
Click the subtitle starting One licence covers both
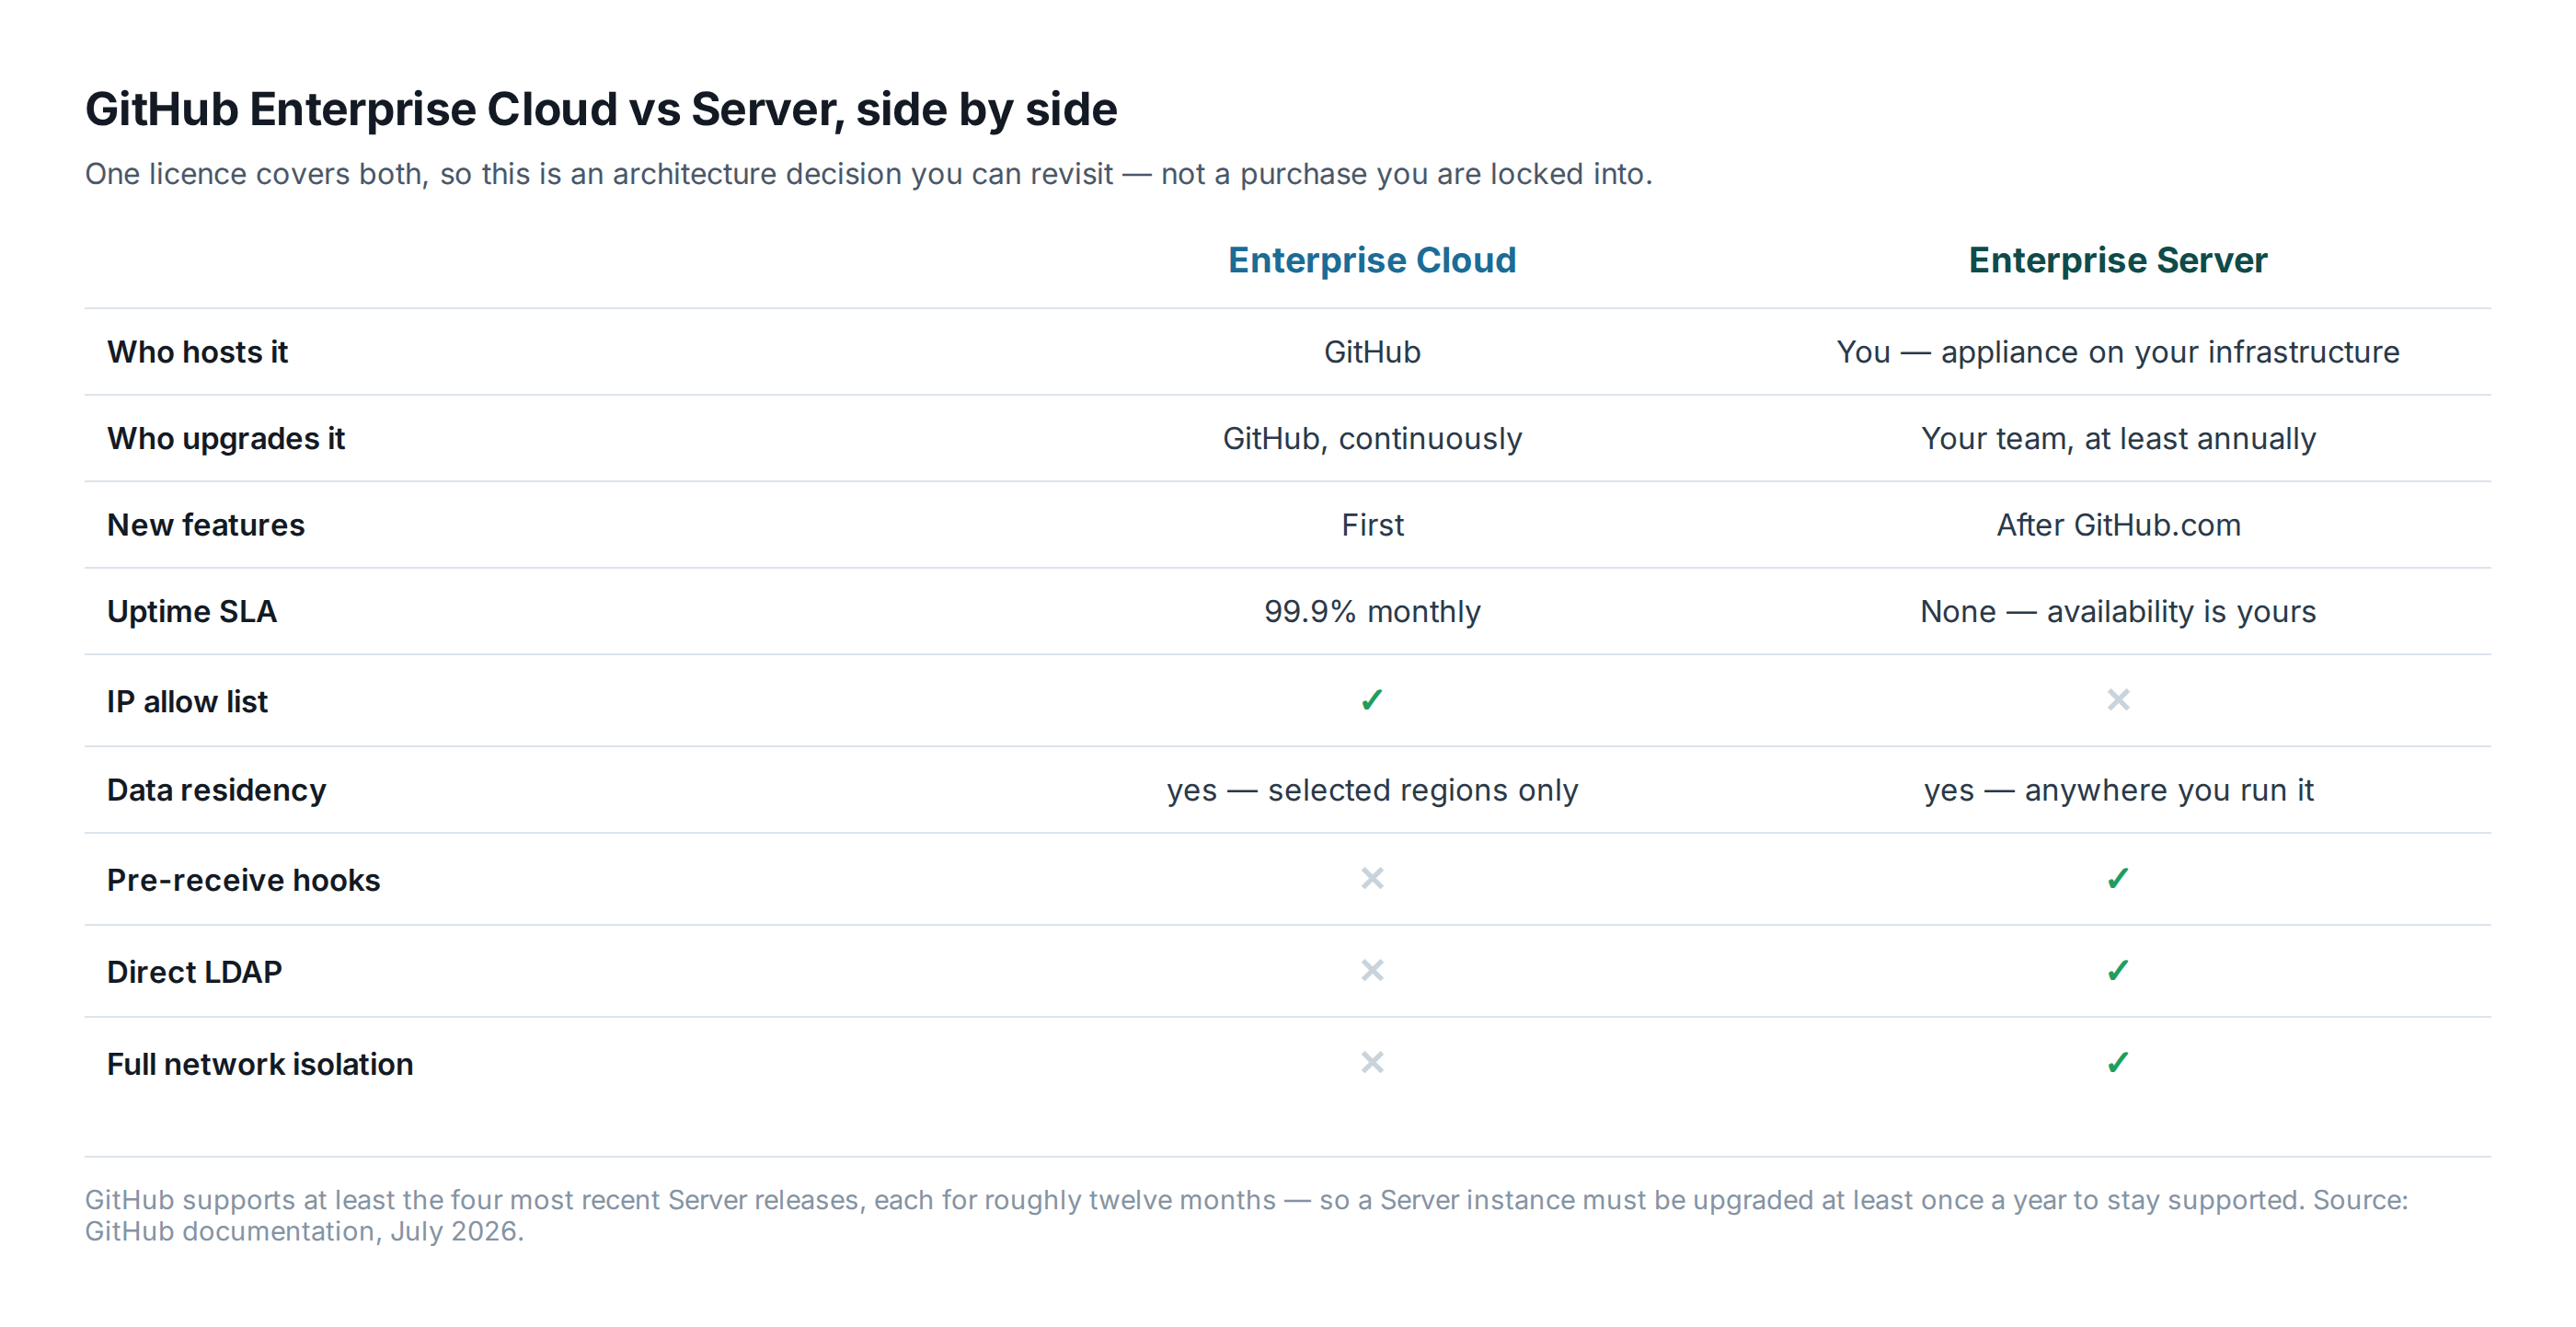[x=868, y=174]
